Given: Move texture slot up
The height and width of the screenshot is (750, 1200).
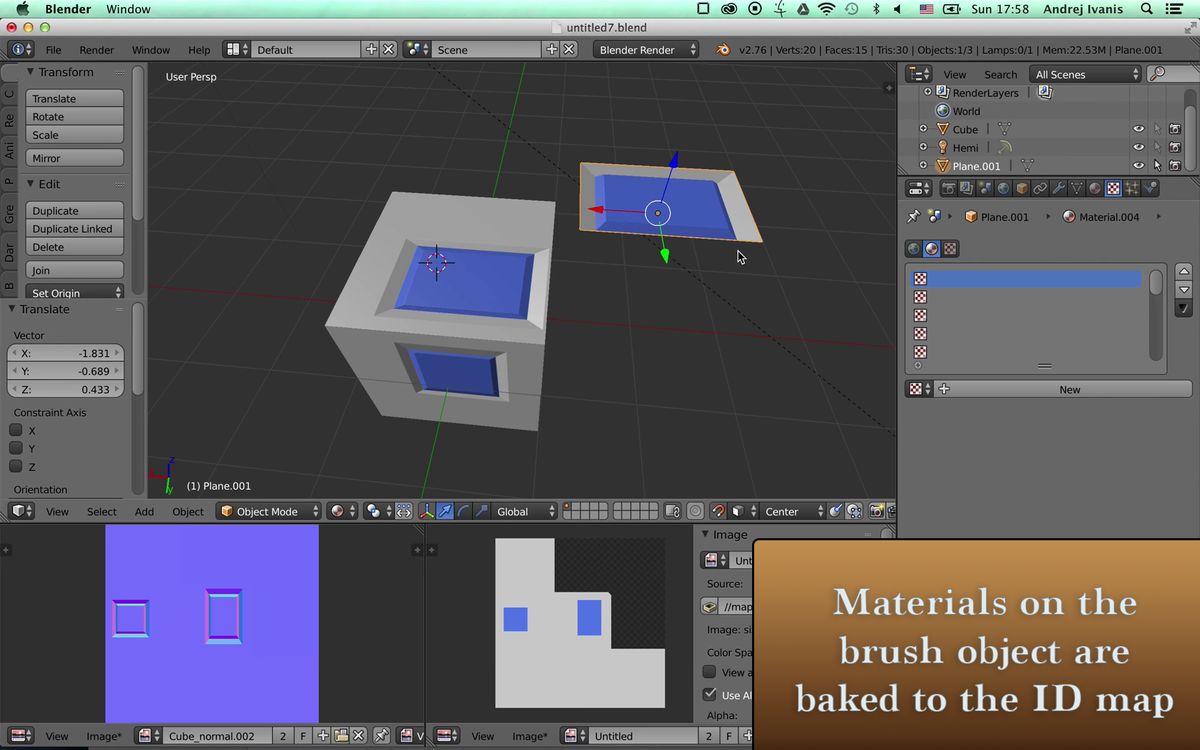Looking at the screenshot, I should click(x=1184, y=271).
